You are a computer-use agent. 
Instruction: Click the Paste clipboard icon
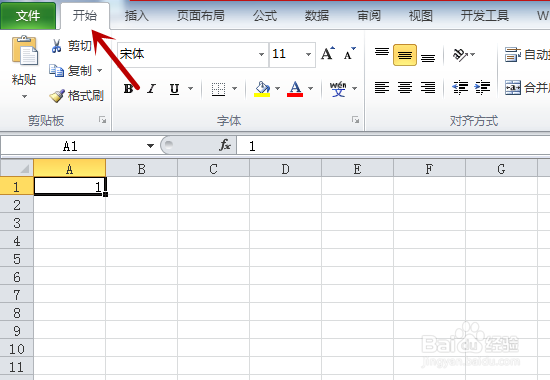pyautogui.click(x=25, y=51)
